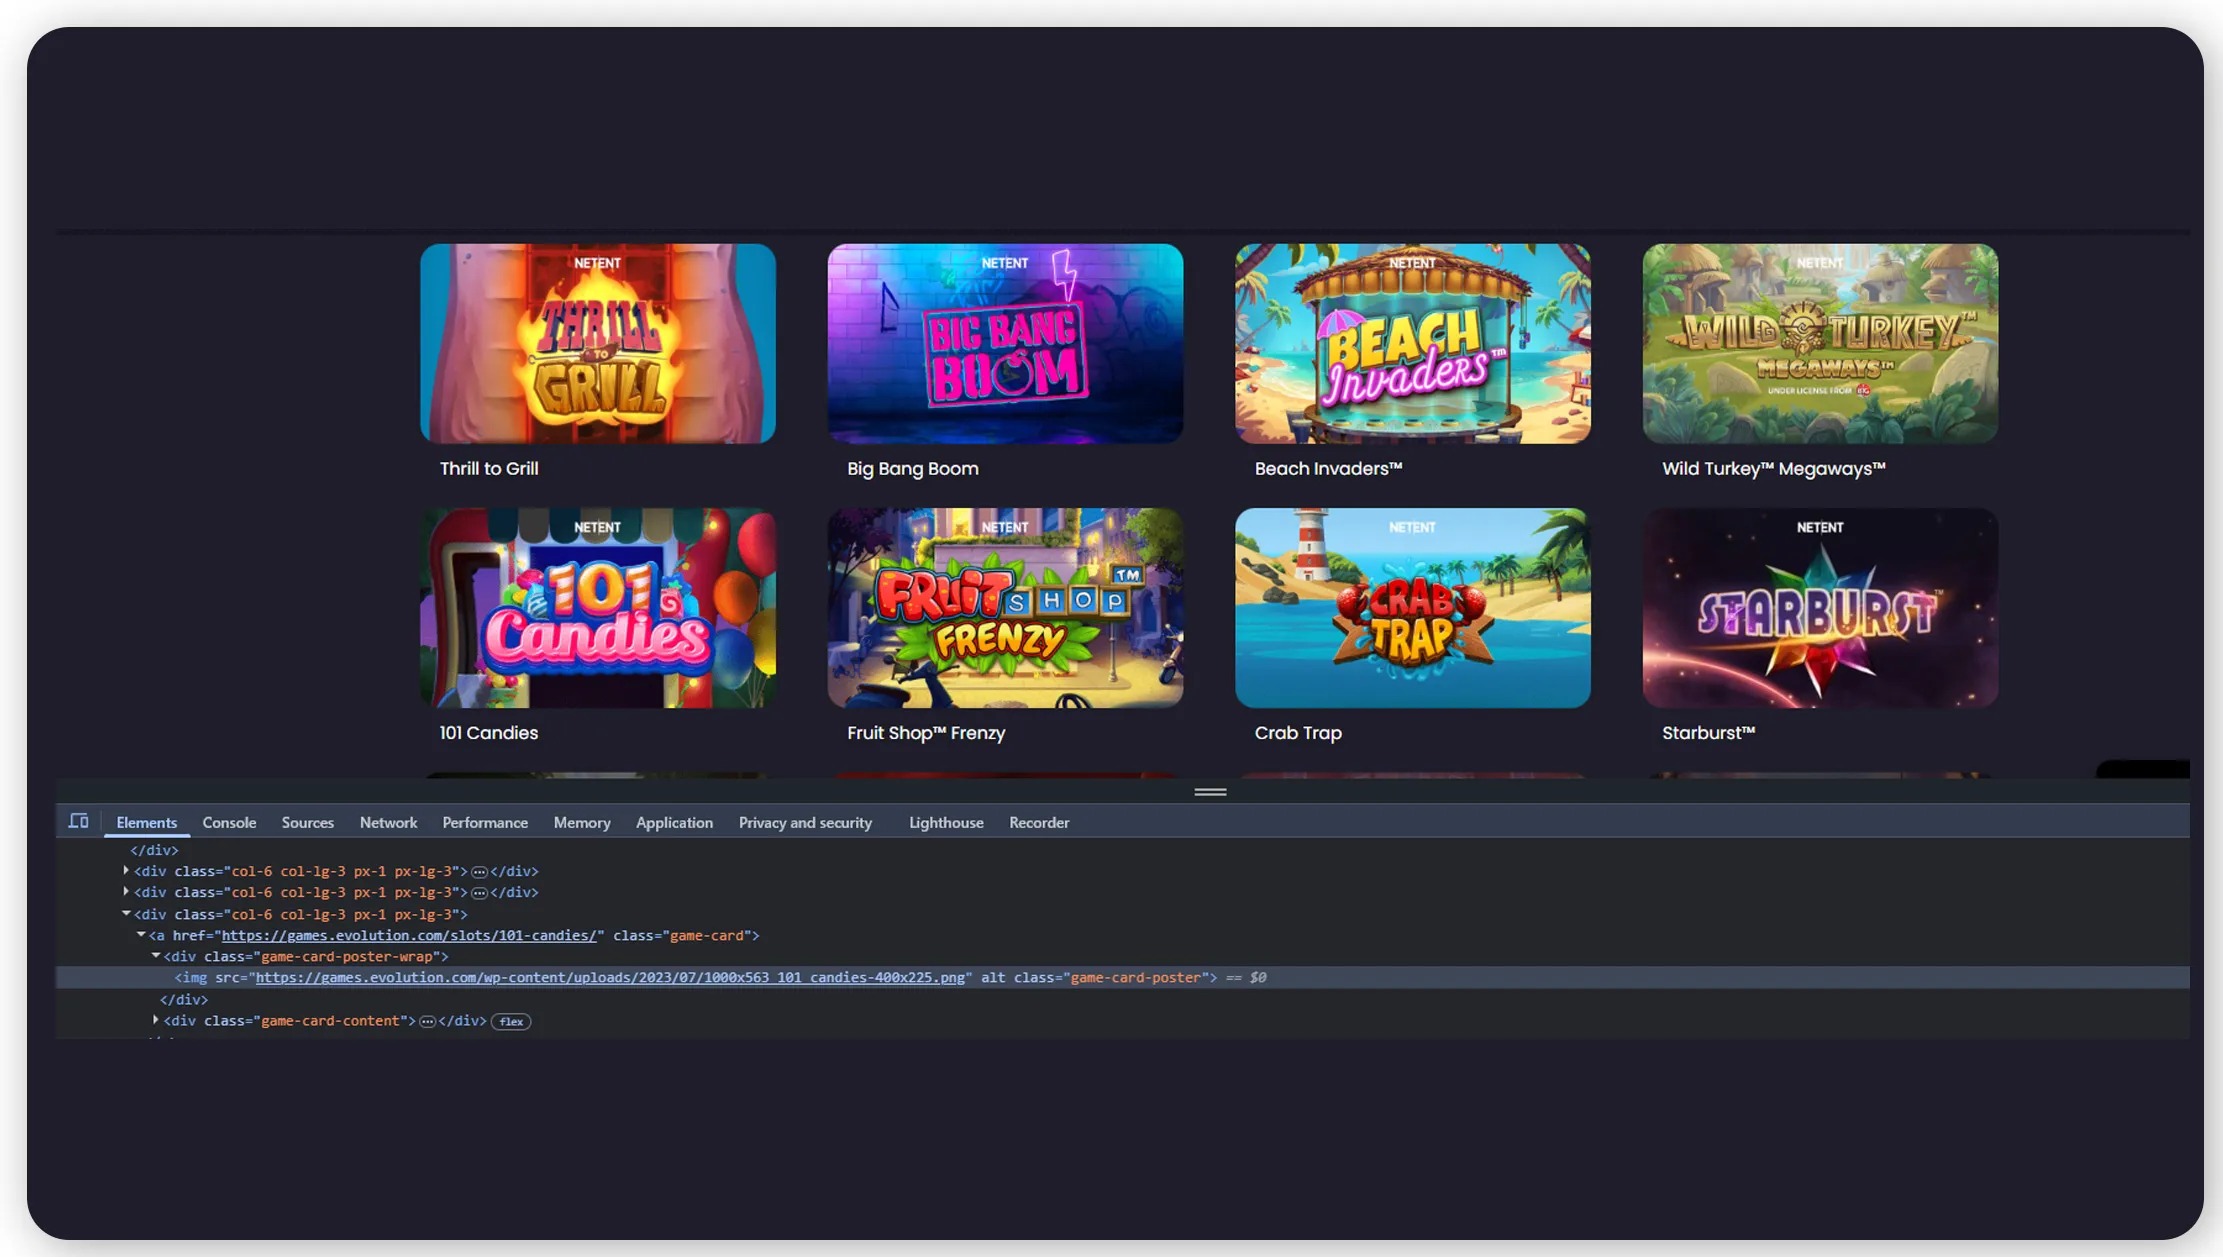Collapse the game-card anchor element node

coord(141,935)
